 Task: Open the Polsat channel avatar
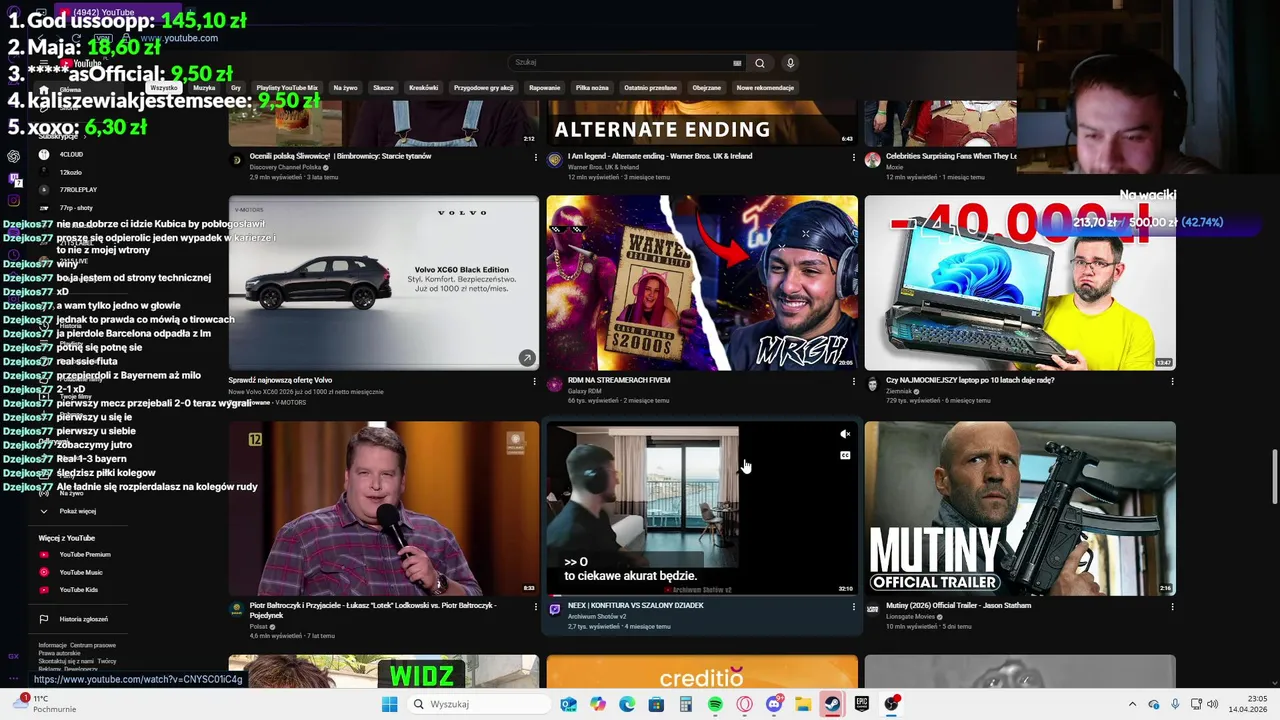(x=236, y=609)
